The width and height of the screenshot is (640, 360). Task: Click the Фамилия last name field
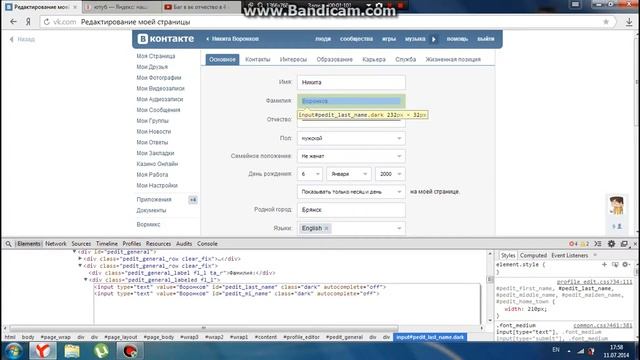click(351, 101)
